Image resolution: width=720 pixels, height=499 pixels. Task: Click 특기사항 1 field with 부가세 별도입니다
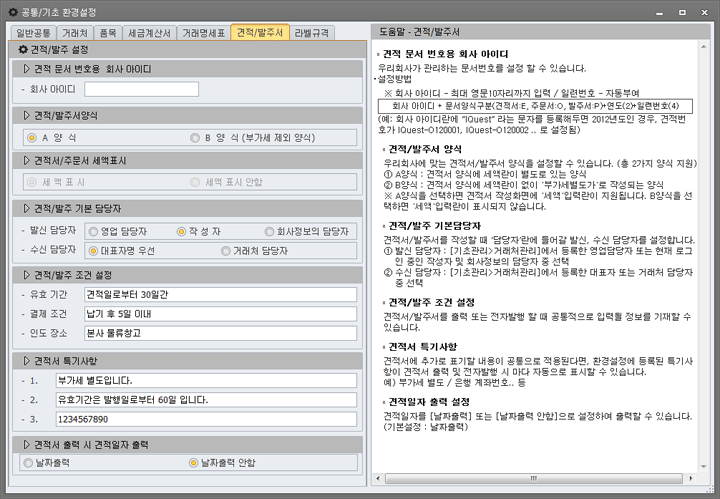(x=206, y=381)
